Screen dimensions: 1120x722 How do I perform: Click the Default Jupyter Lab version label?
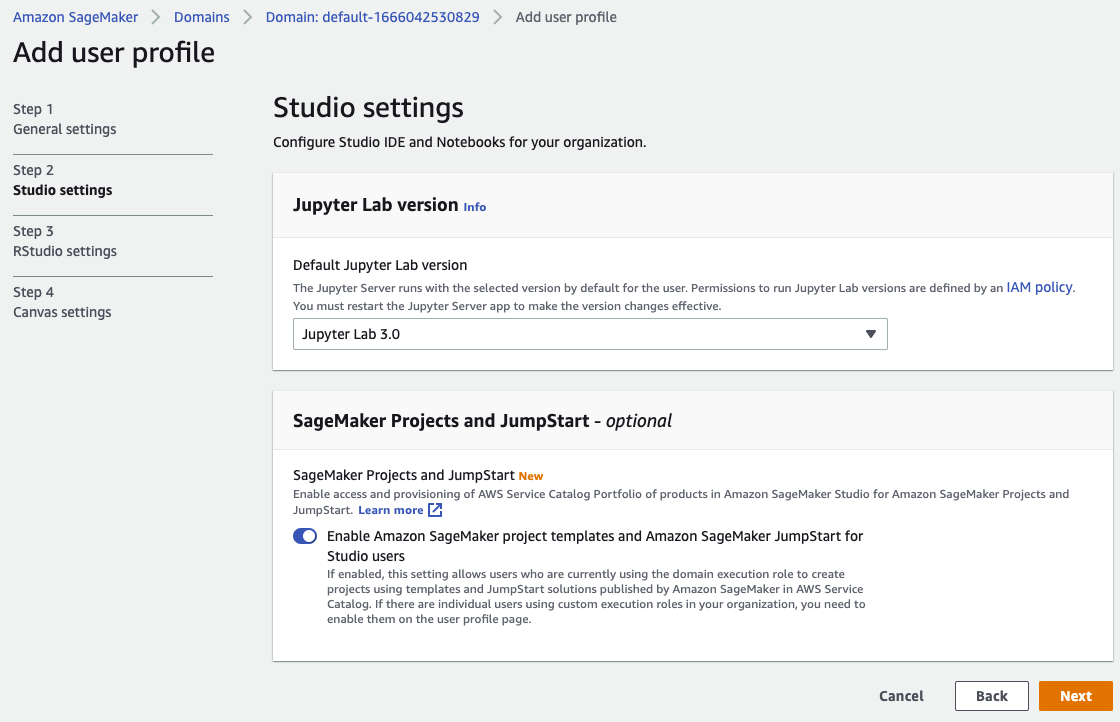click(x=380, y=265)
